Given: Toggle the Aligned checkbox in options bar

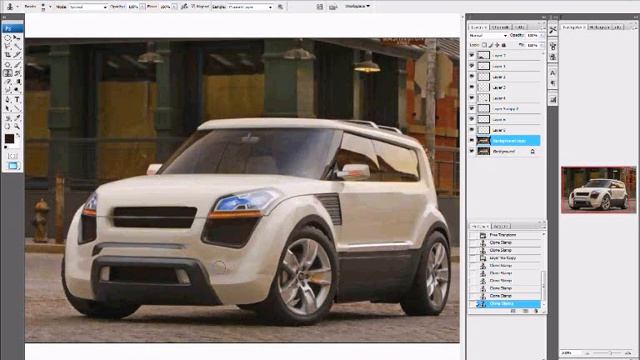Looking at the screenshot, I should (193, 7).
